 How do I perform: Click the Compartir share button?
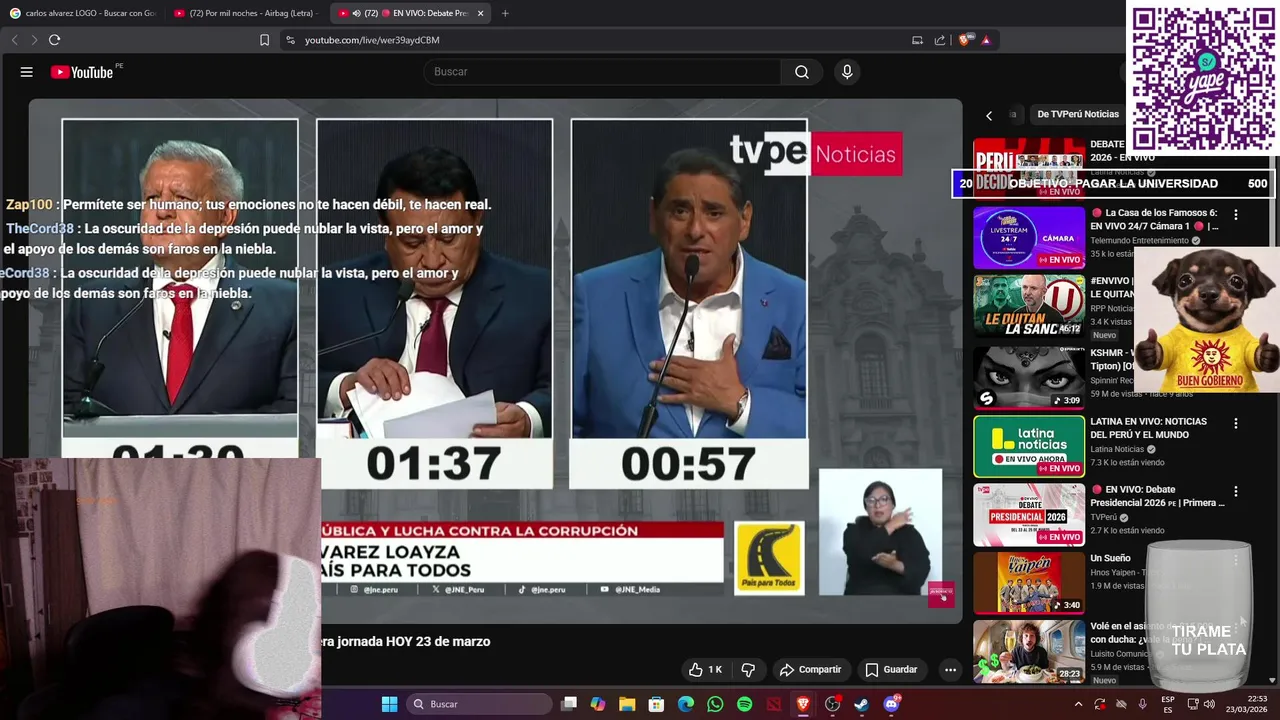(811, 670)
